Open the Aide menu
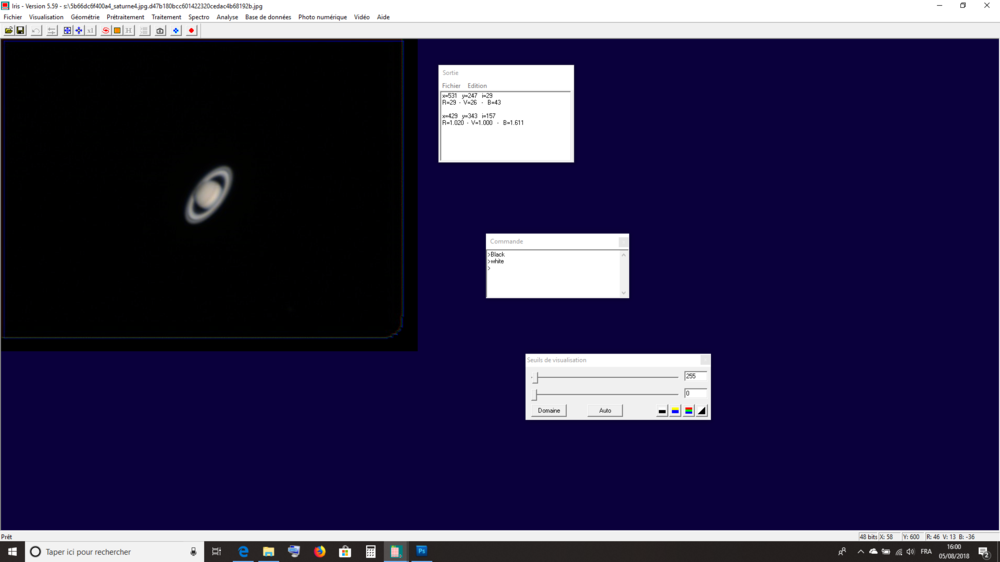 383,17
